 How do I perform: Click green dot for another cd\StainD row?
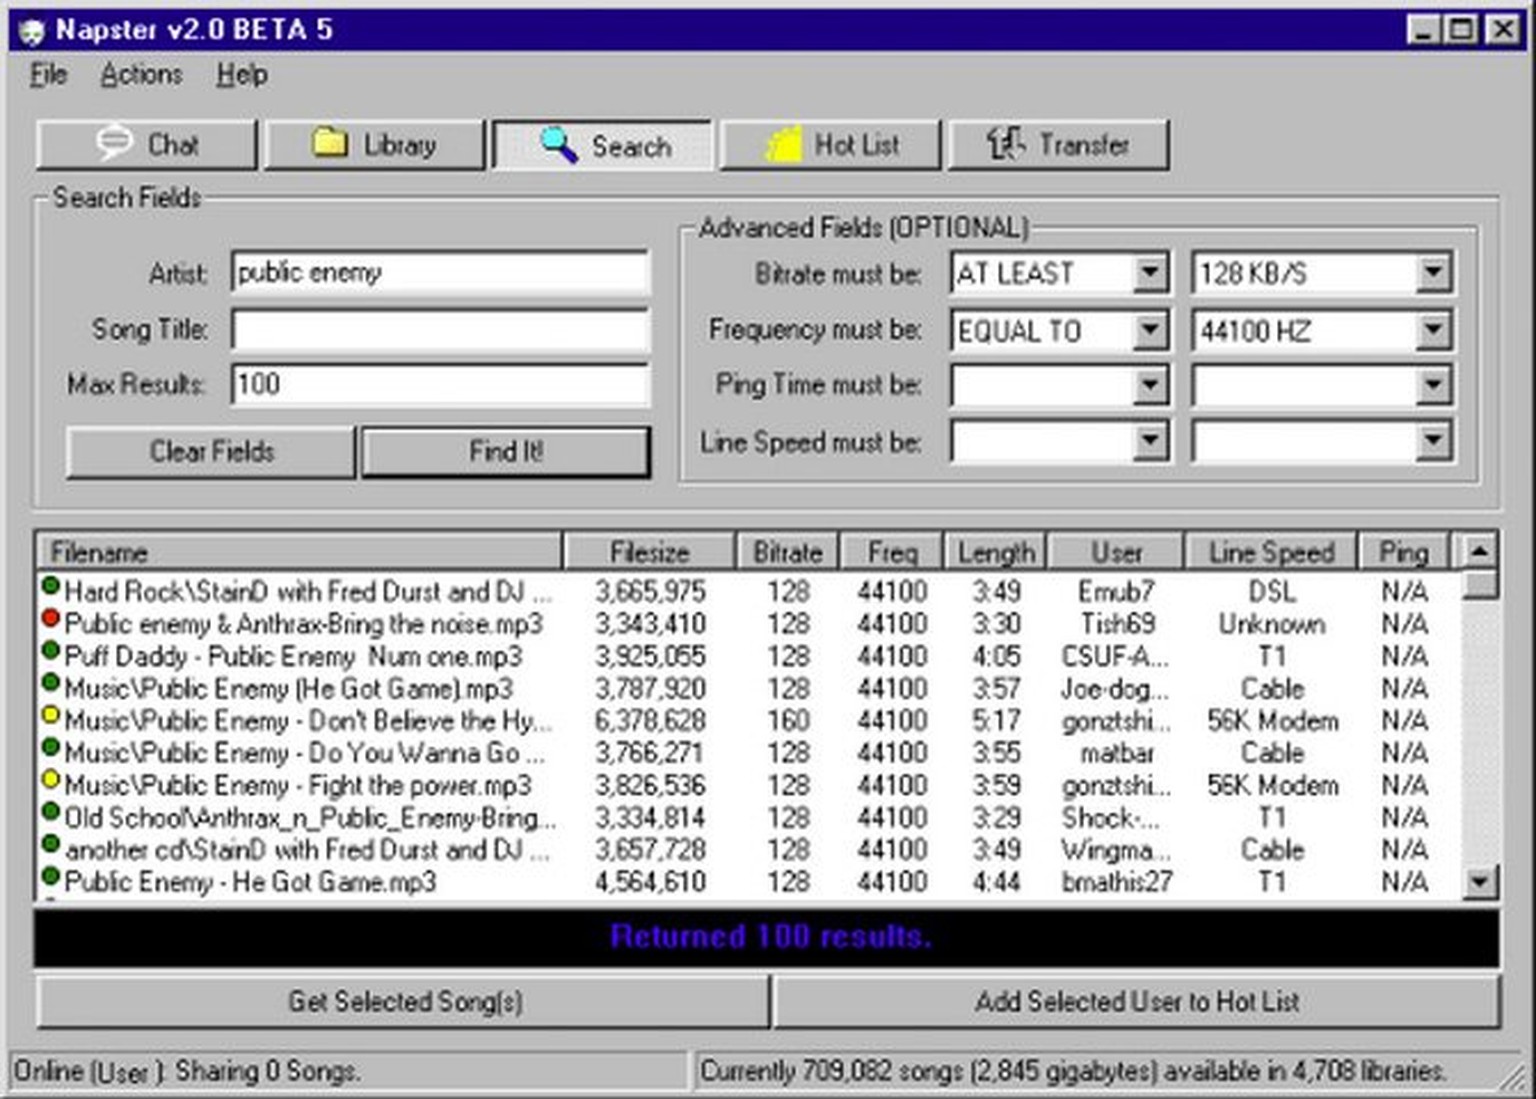[x=50, y=844]
